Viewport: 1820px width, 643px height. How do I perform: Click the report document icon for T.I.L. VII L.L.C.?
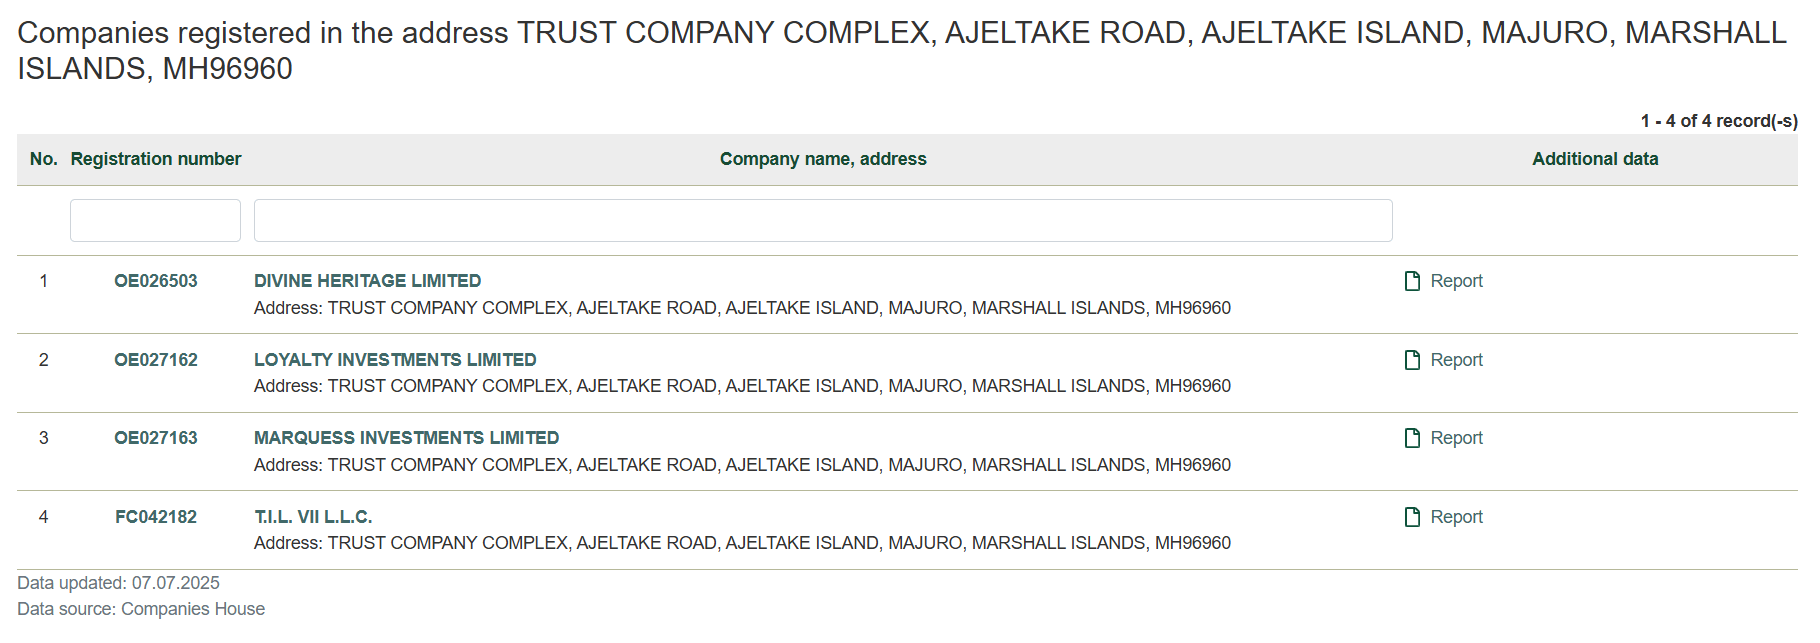[1412, 517]
